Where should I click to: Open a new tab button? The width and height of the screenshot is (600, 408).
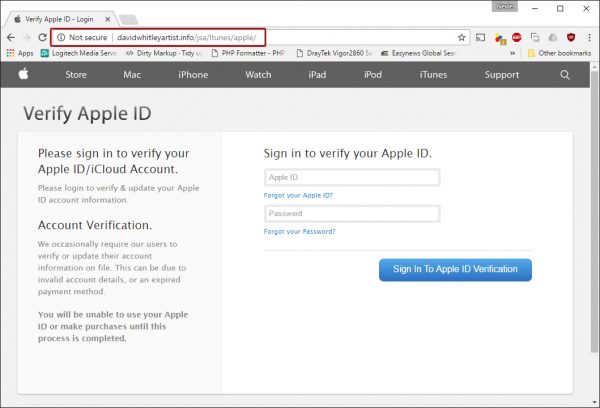click(129, 19)
